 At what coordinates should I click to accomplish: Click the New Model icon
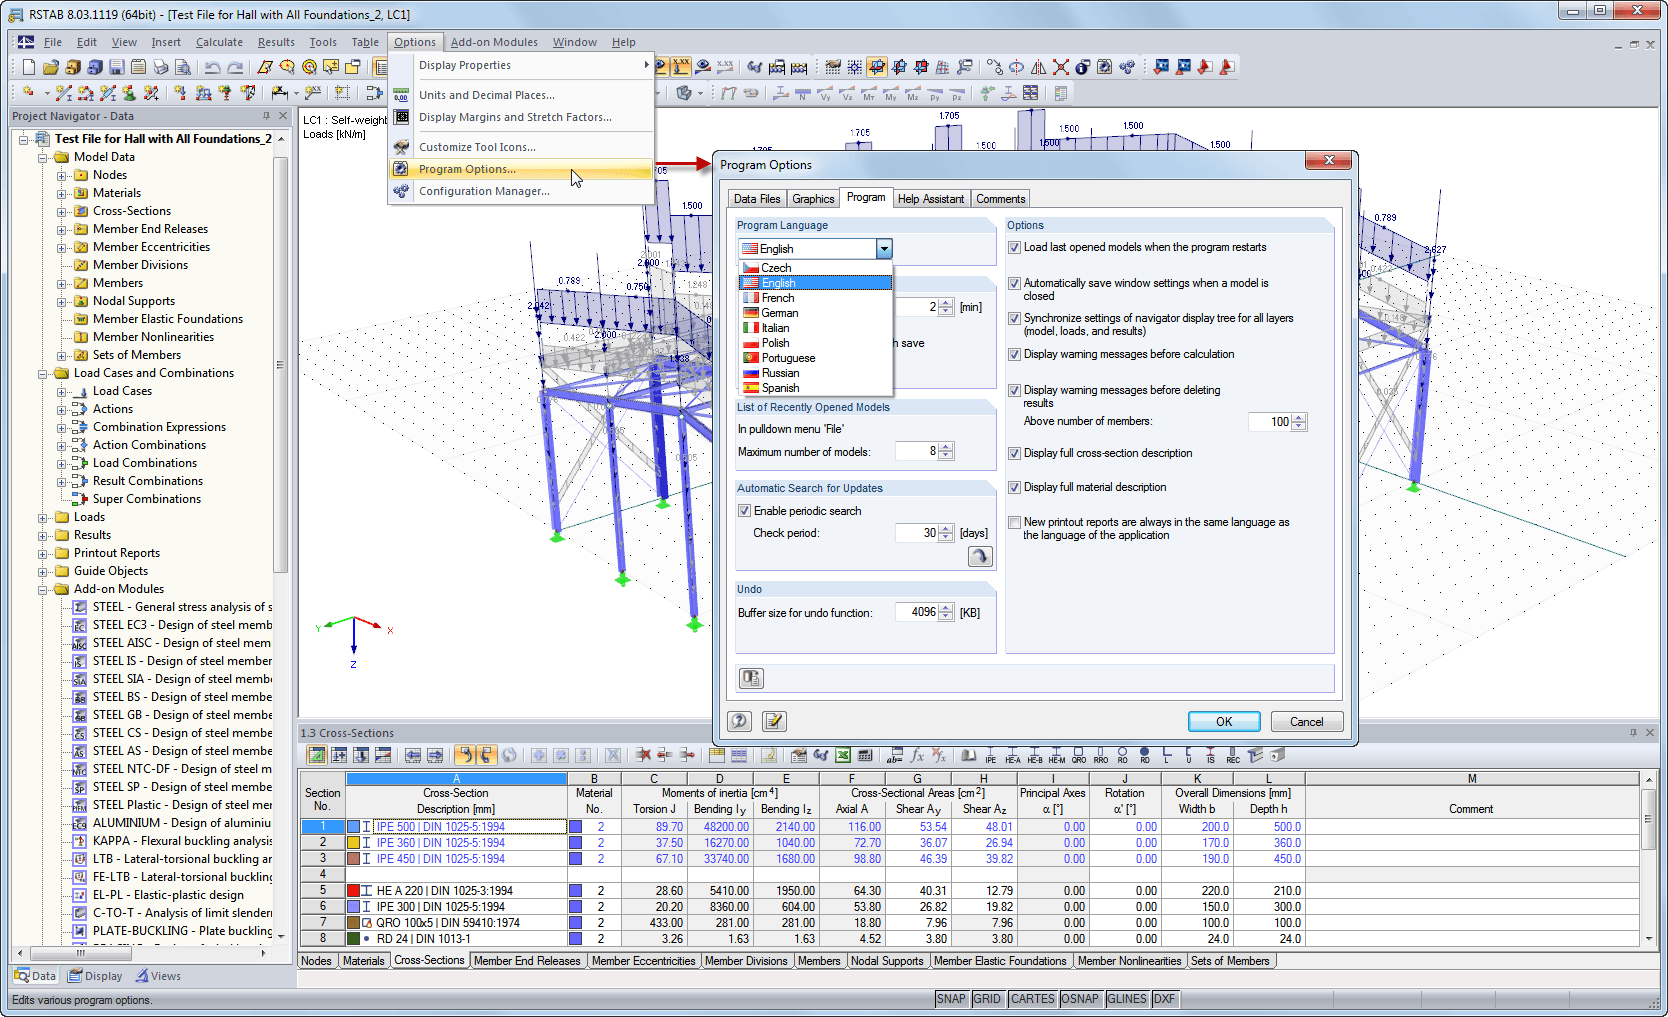coord(26,67)
